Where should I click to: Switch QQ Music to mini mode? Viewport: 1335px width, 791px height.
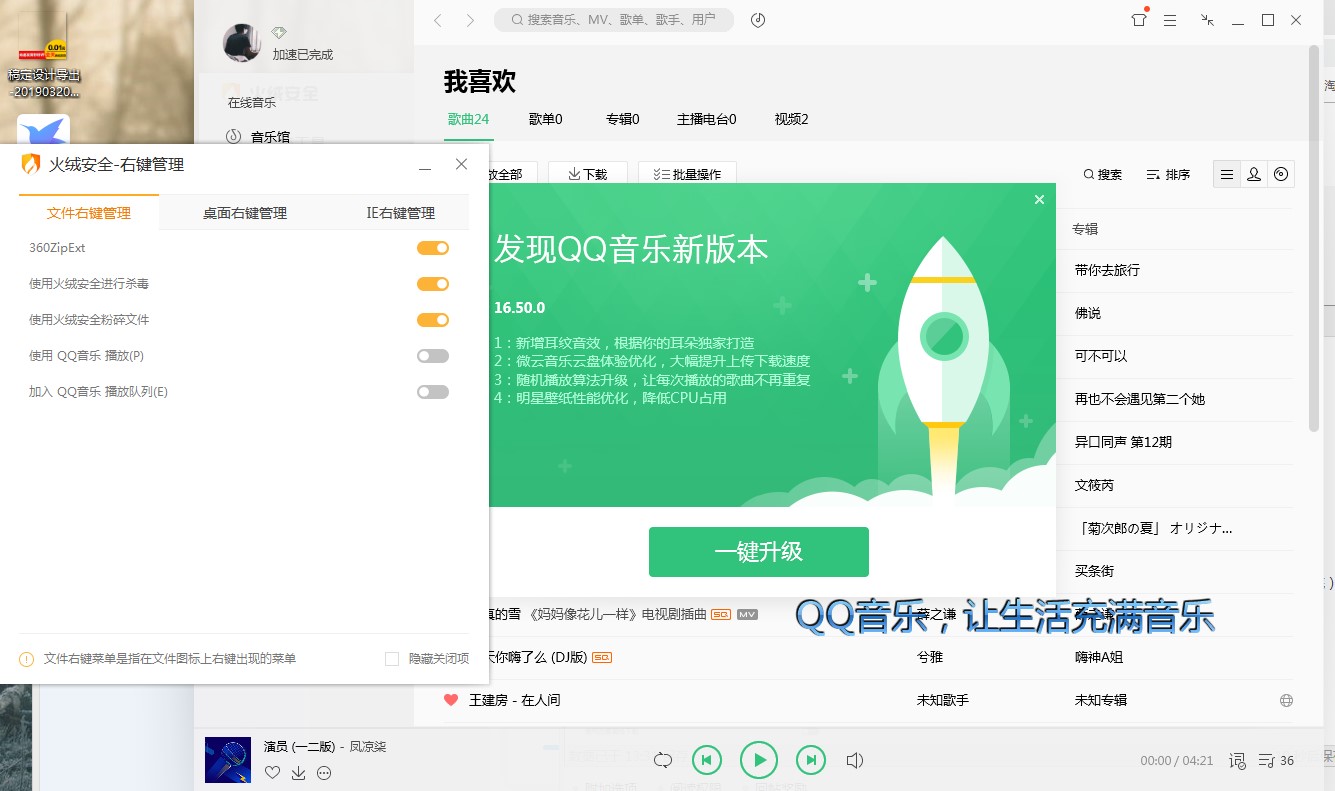point(1208,20)
